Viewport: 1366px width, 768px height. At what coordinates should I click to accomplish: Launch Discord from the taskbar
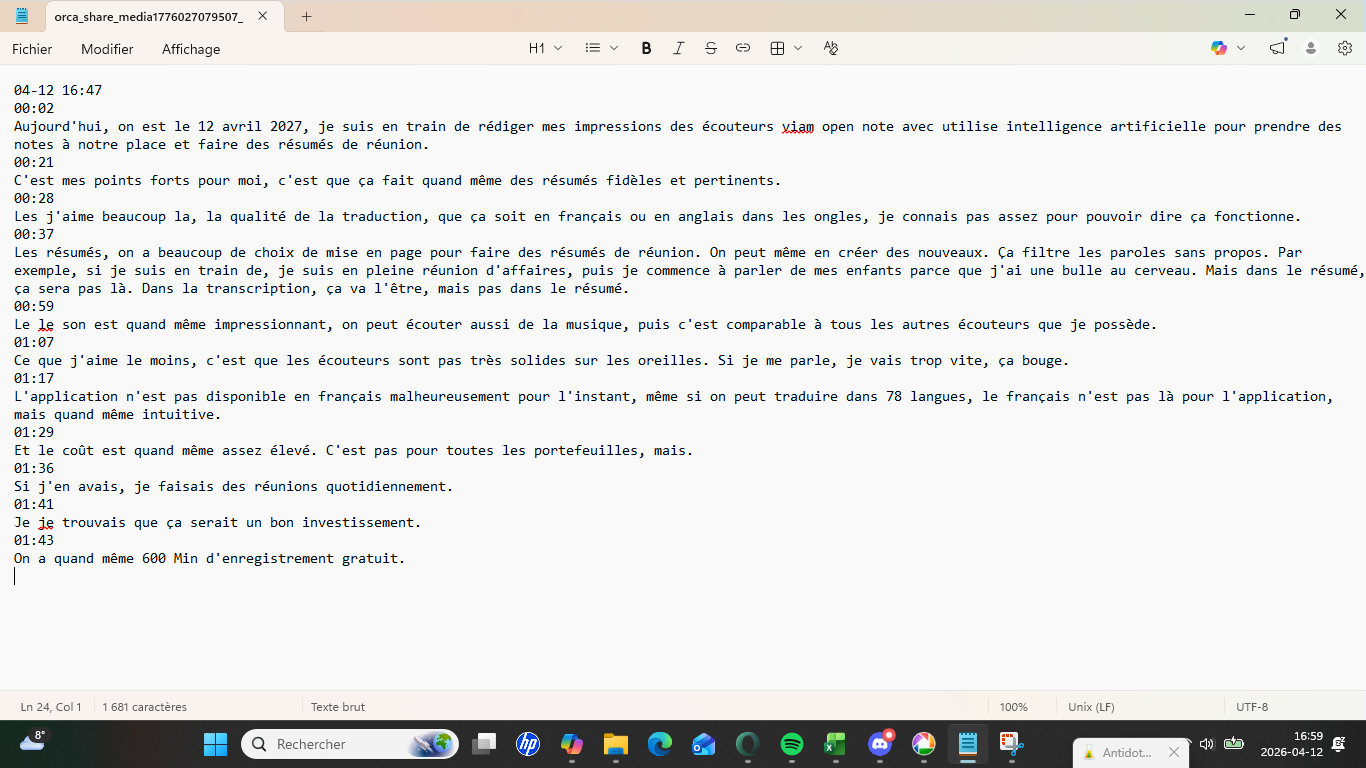coord(880,744)
